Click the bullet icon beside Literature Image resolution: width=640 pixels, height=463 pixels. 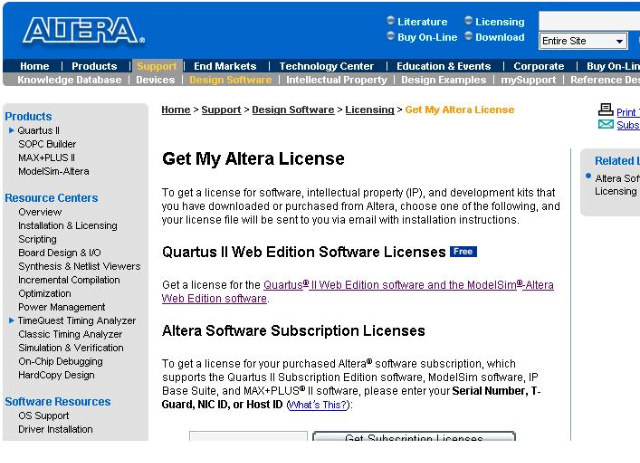391,20
